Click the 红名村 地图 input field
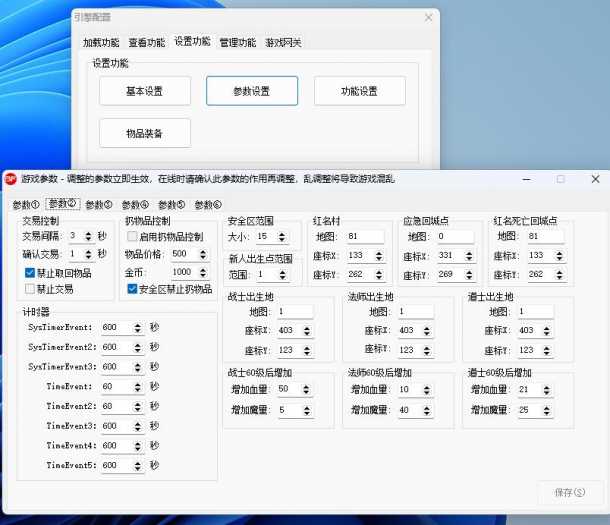610x525 pixels. click(365, 237)
